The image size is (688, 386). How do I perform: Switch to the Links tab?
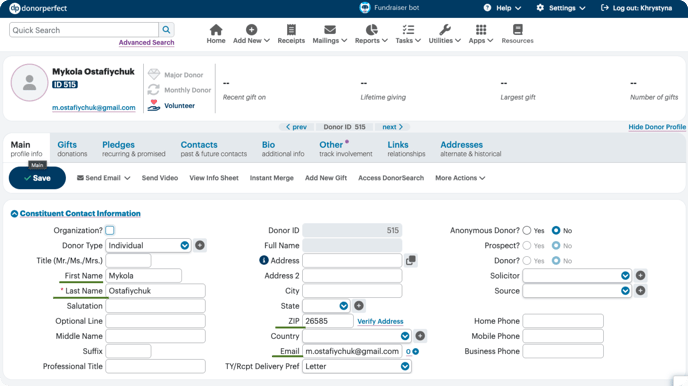(x=406, y=148)
